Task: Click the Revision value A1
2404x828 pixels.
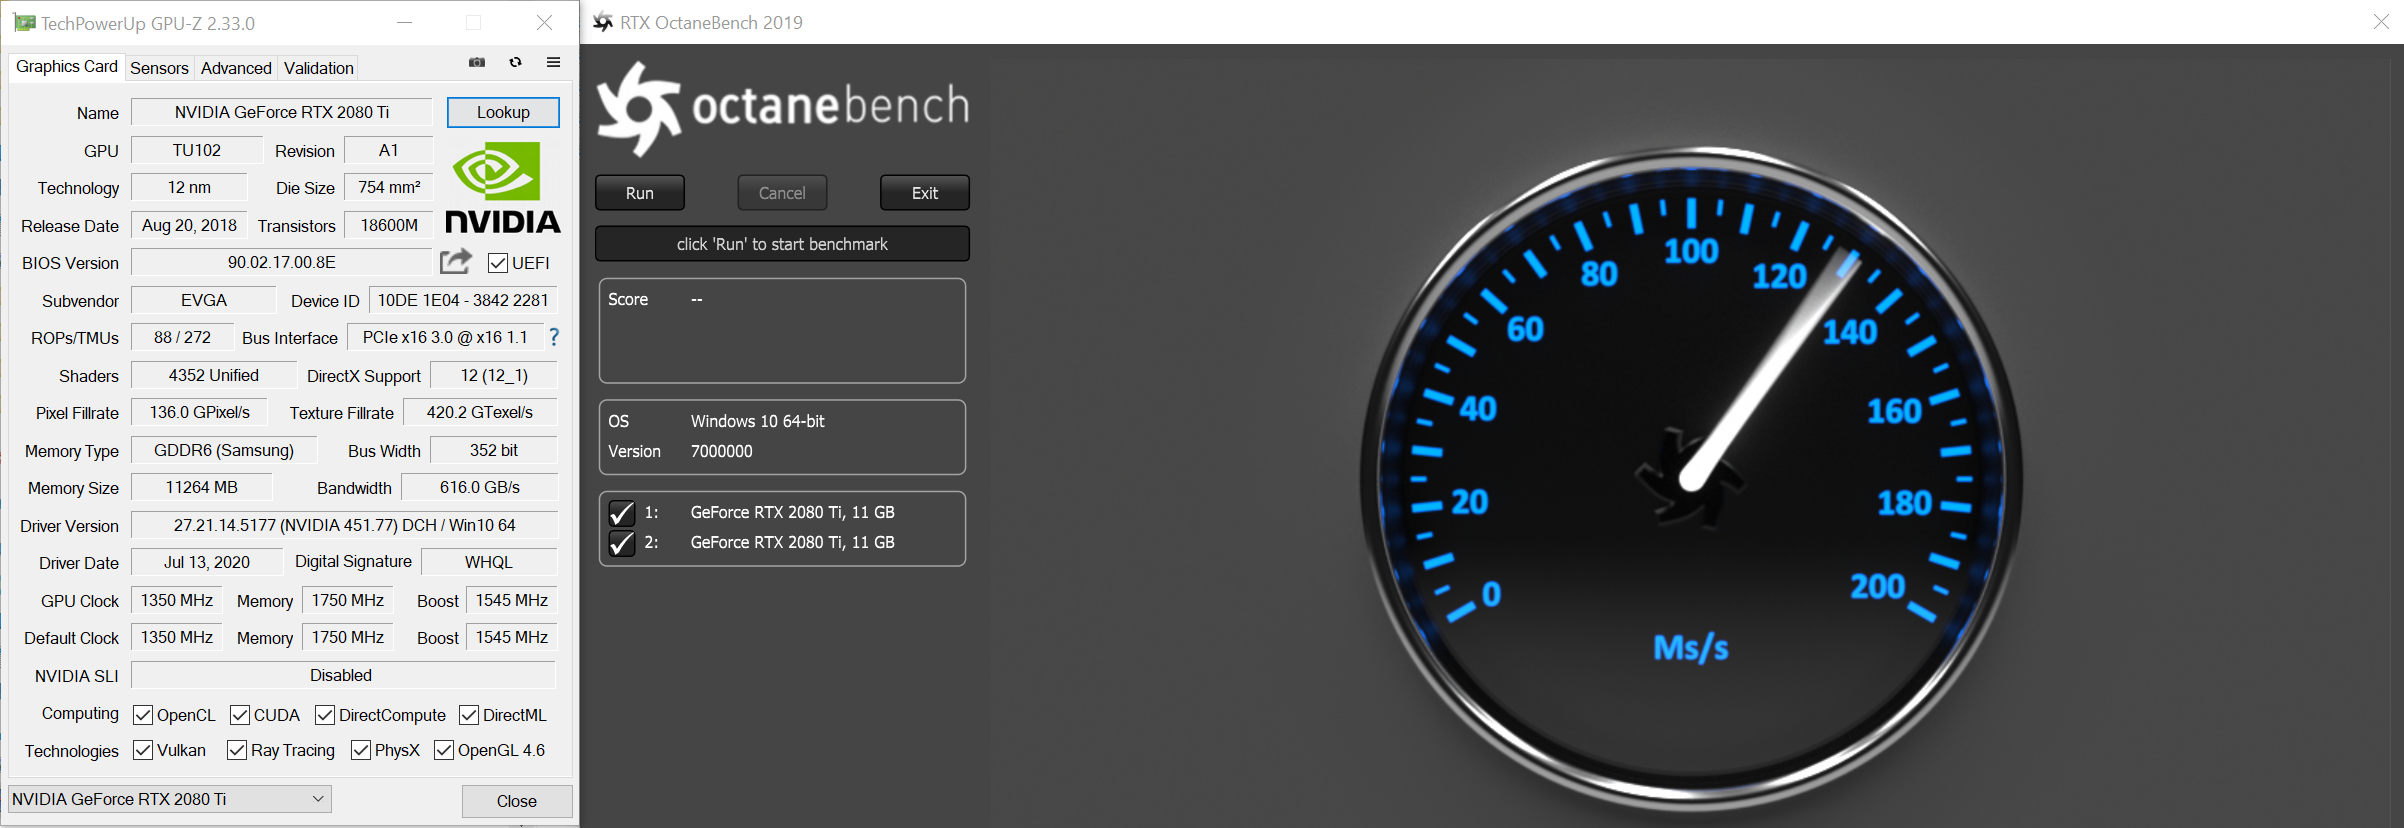Action: (x=389, y=150)
